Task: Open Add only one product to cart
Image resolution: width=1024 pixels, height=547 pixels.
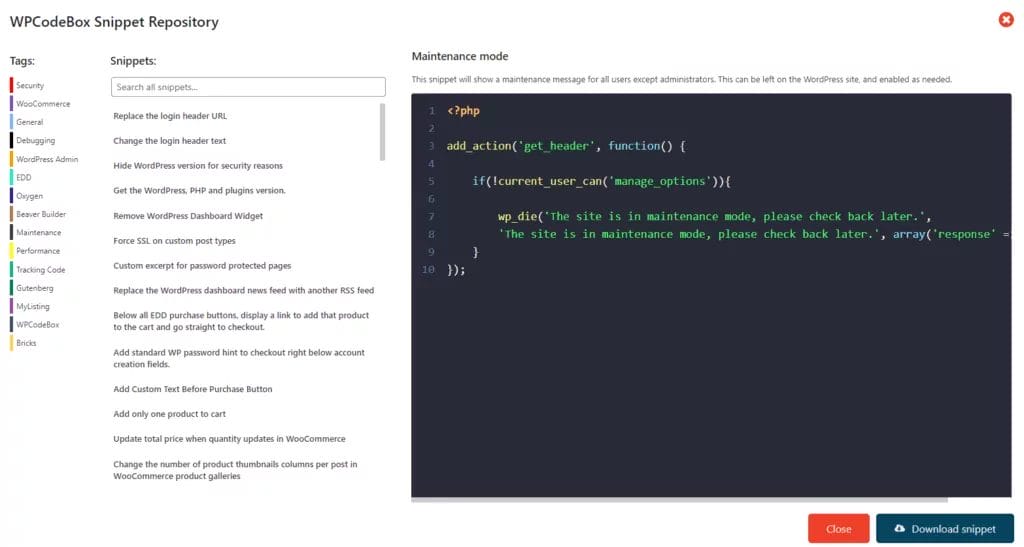Action: point(170,414)
